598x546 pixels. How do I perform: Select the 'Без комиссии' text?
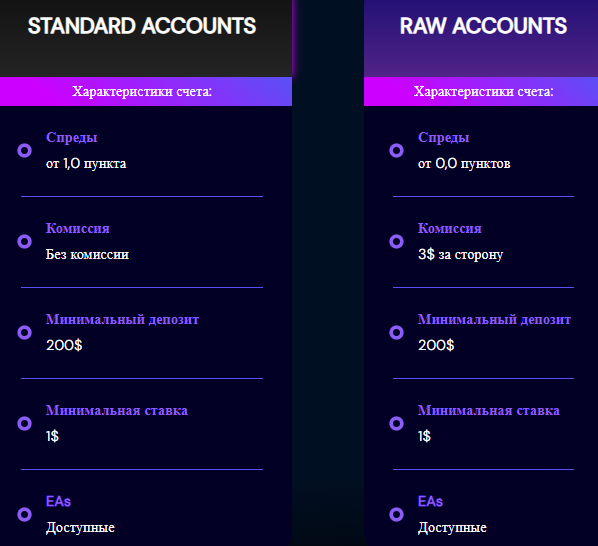pyautogui.click(x=87, y=254)
